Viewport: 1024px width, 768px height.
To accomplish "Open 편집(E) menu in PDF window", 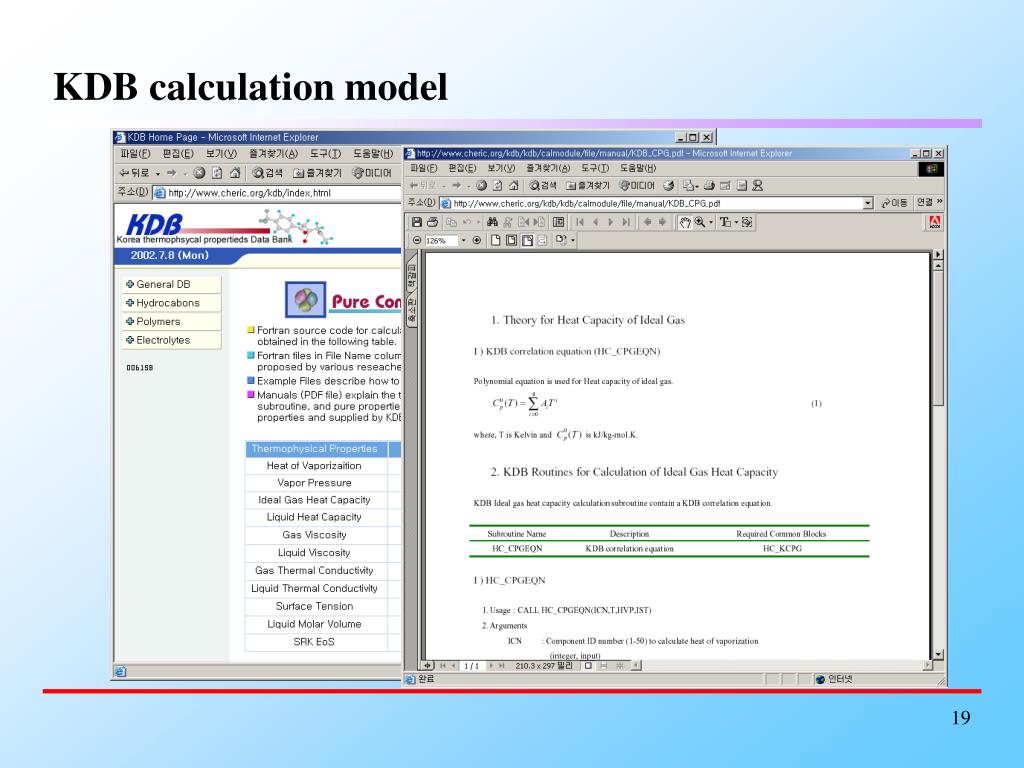I will [x=462, y=168].
